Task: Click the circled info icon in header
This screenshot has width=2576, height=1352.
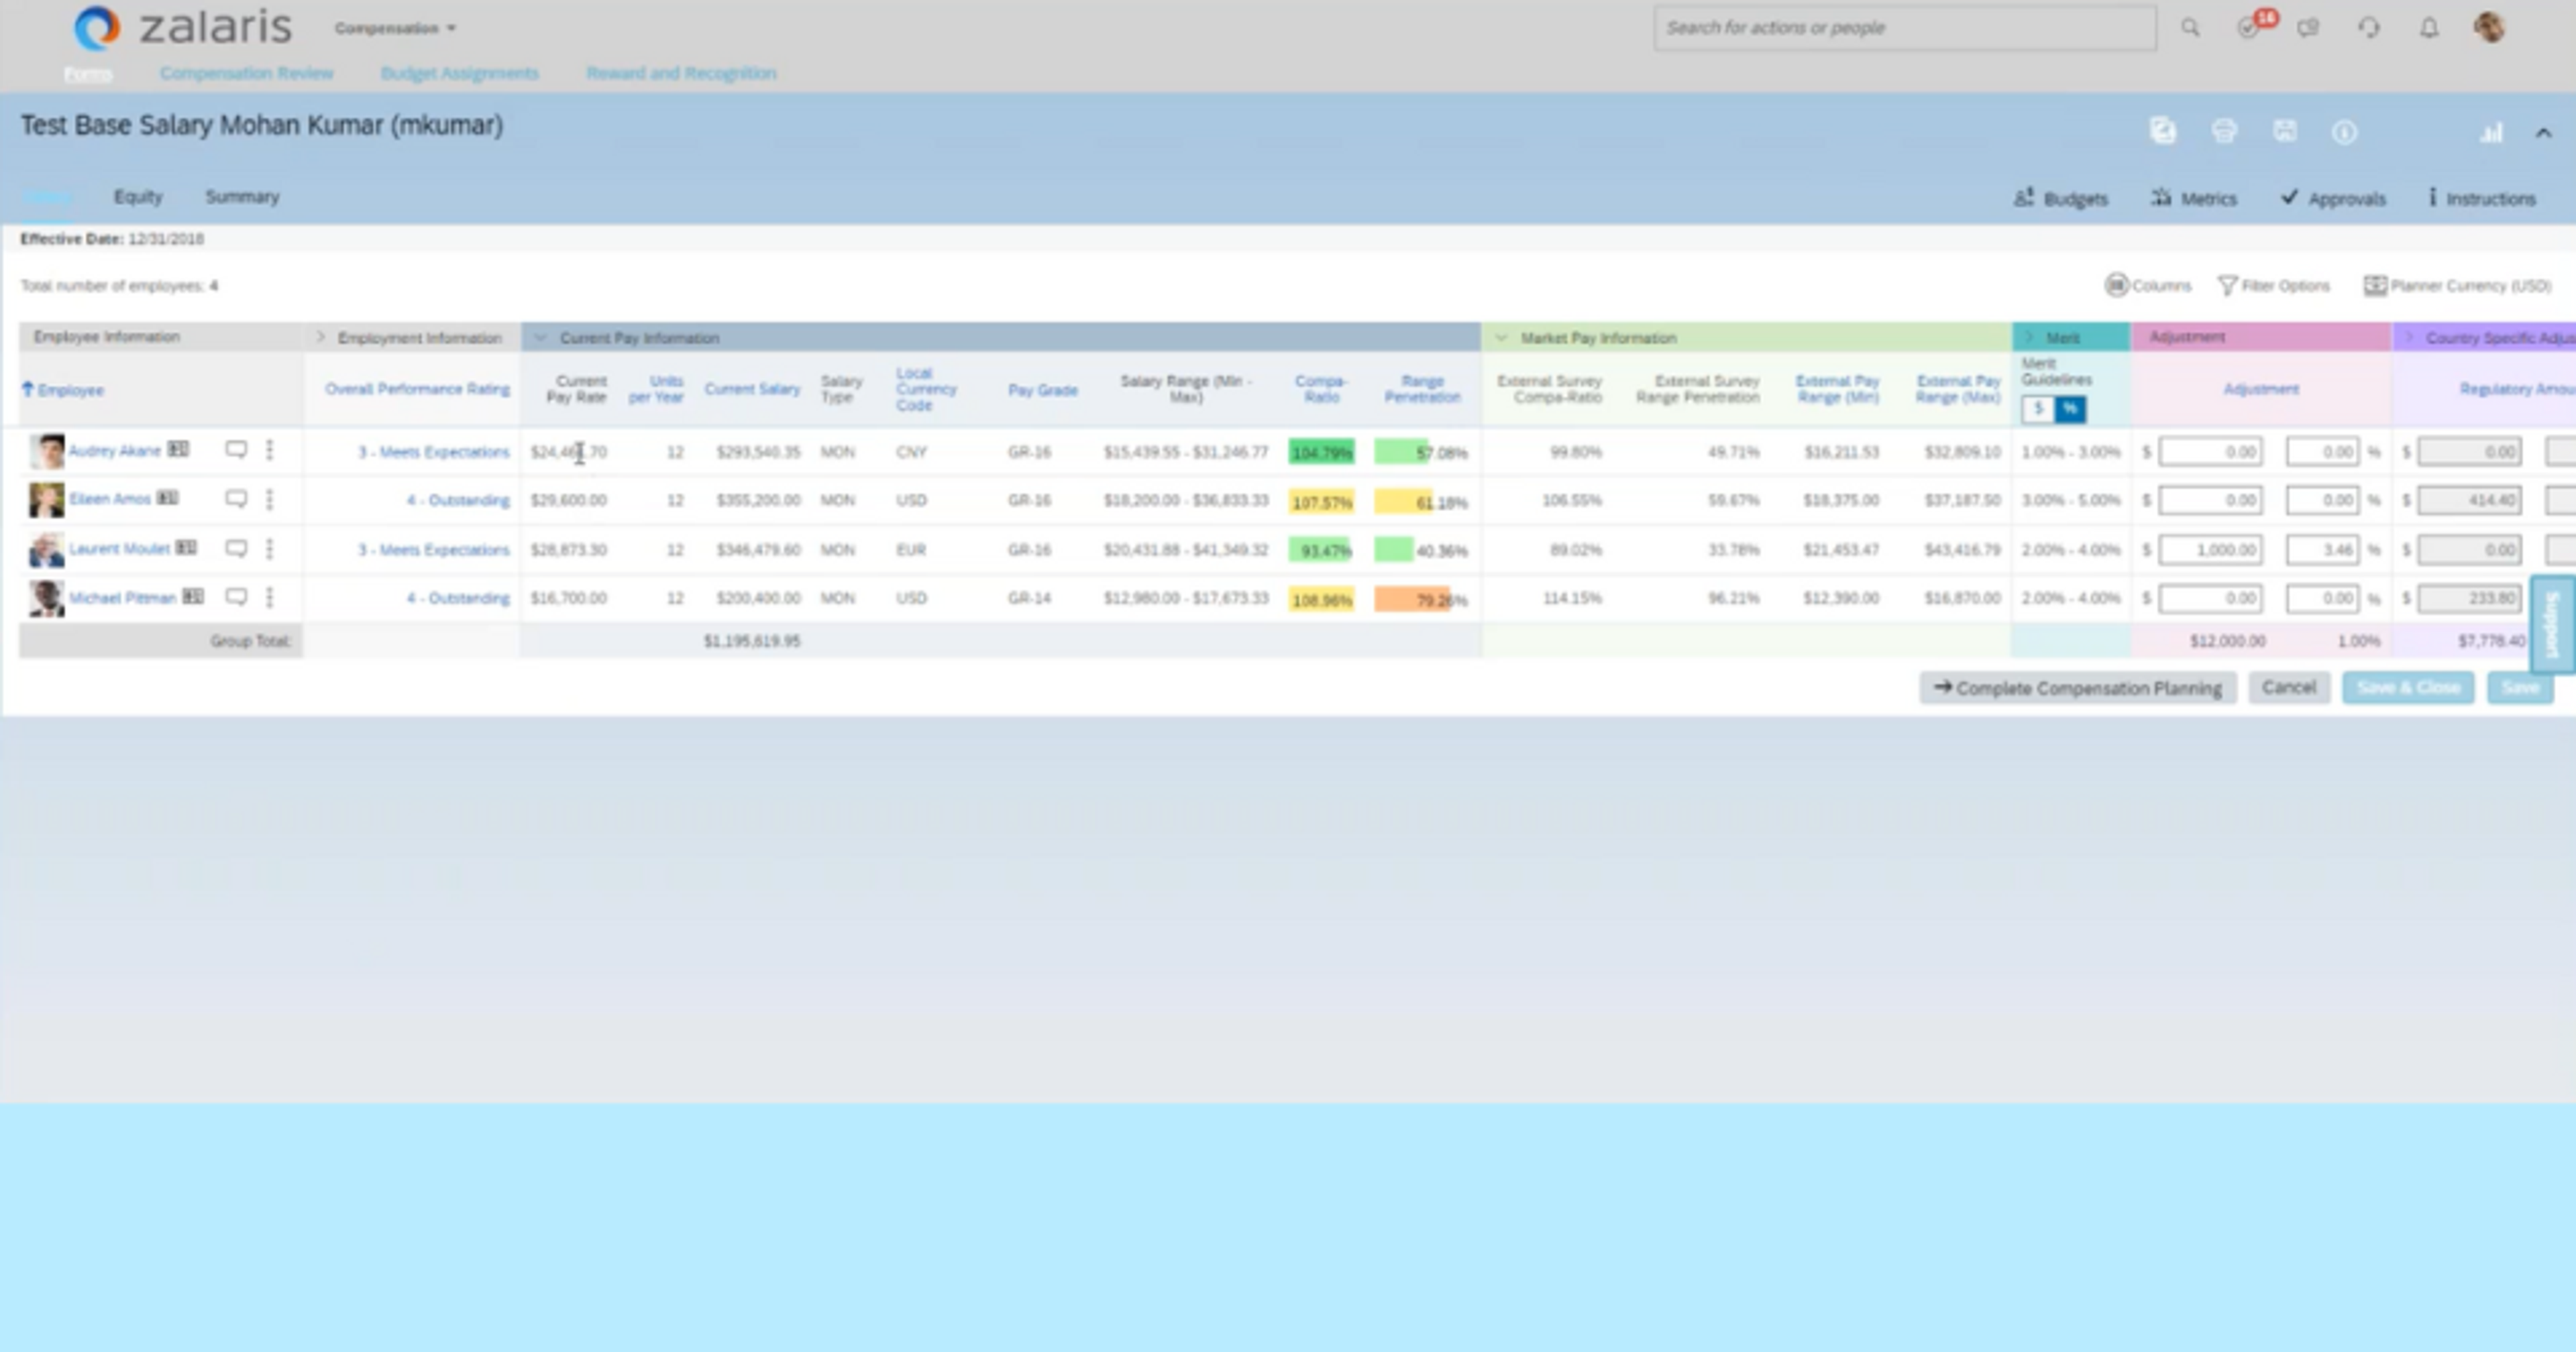Action: pyautogui.click(x=2345, y=132)
